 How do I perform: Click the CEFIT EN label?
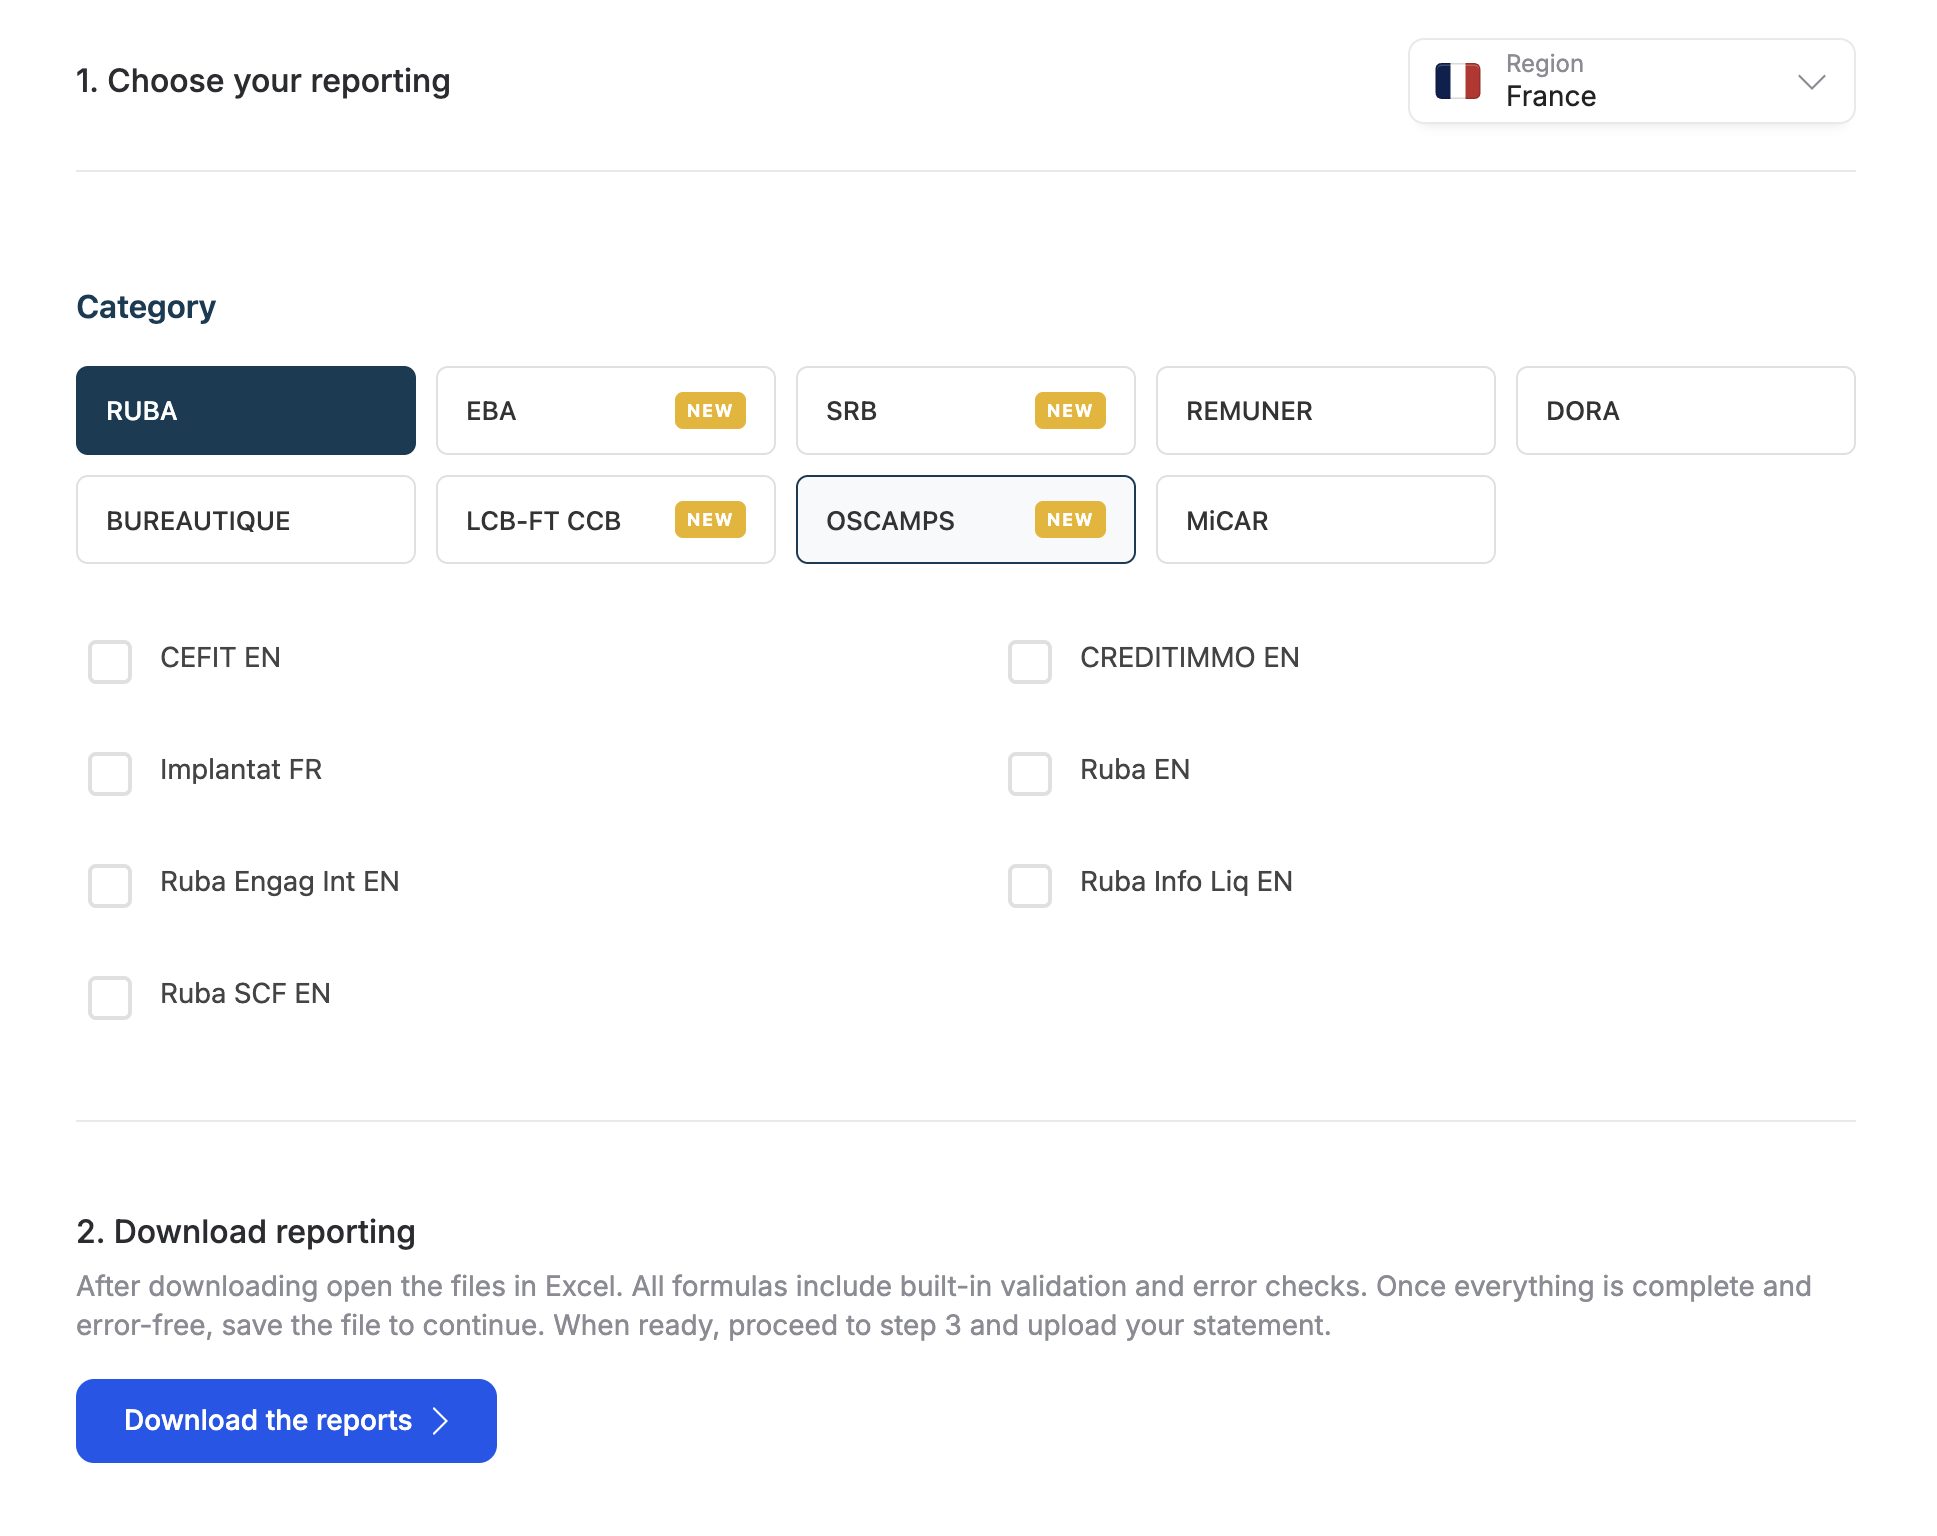click(x=220, y=658)
